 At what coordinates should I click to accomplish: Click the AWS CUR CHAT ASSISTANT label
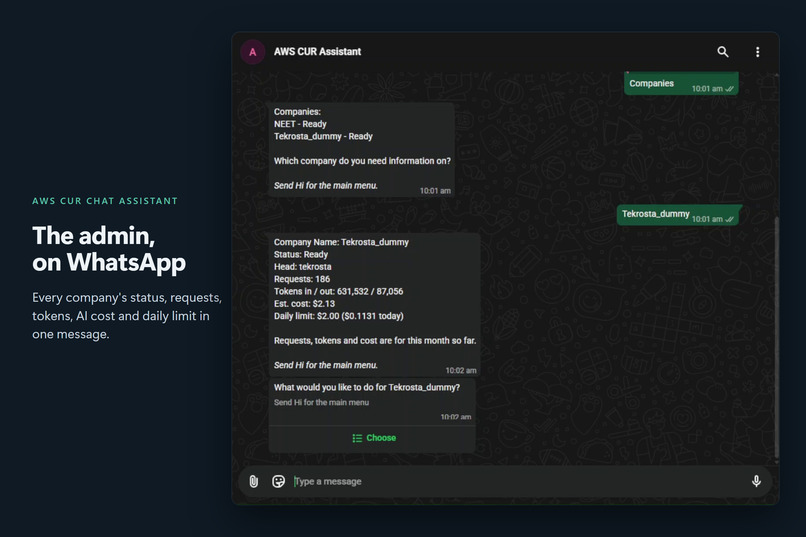[105, 201]
